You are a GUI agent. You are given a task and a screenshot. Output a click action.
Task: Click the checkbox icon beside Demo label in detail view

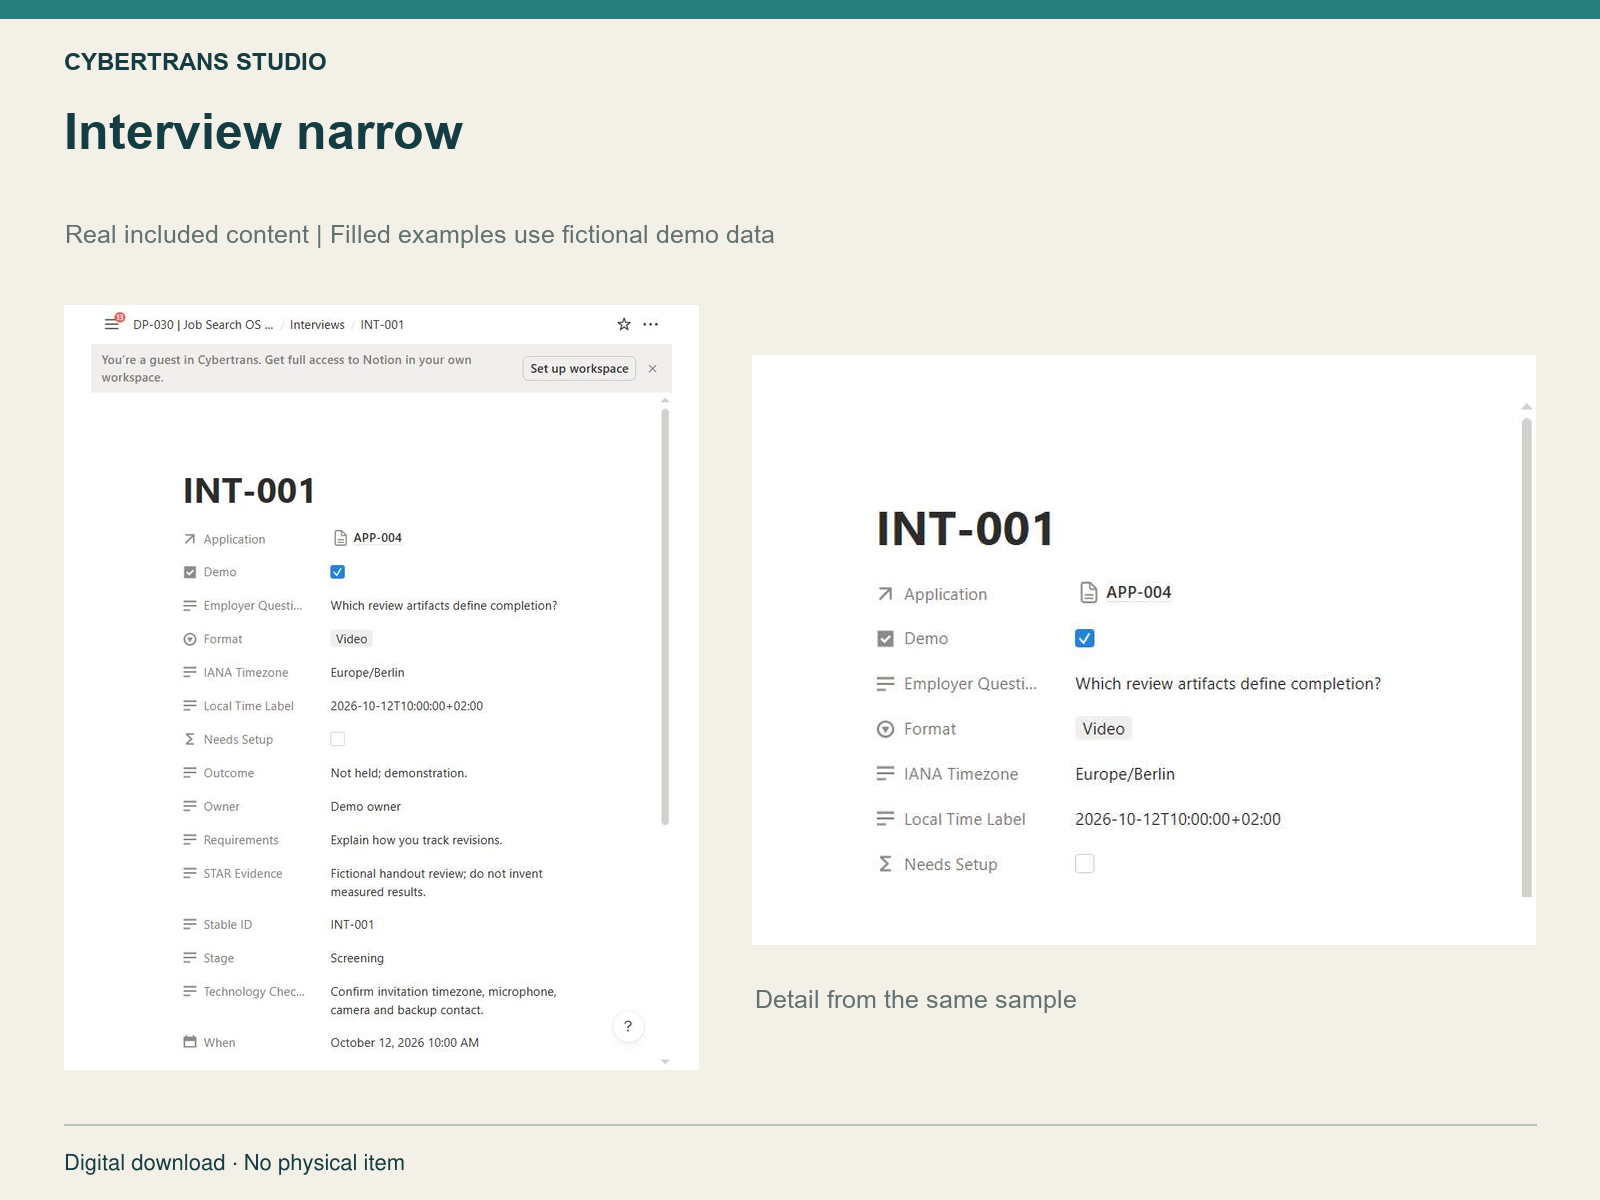point(885,638)
